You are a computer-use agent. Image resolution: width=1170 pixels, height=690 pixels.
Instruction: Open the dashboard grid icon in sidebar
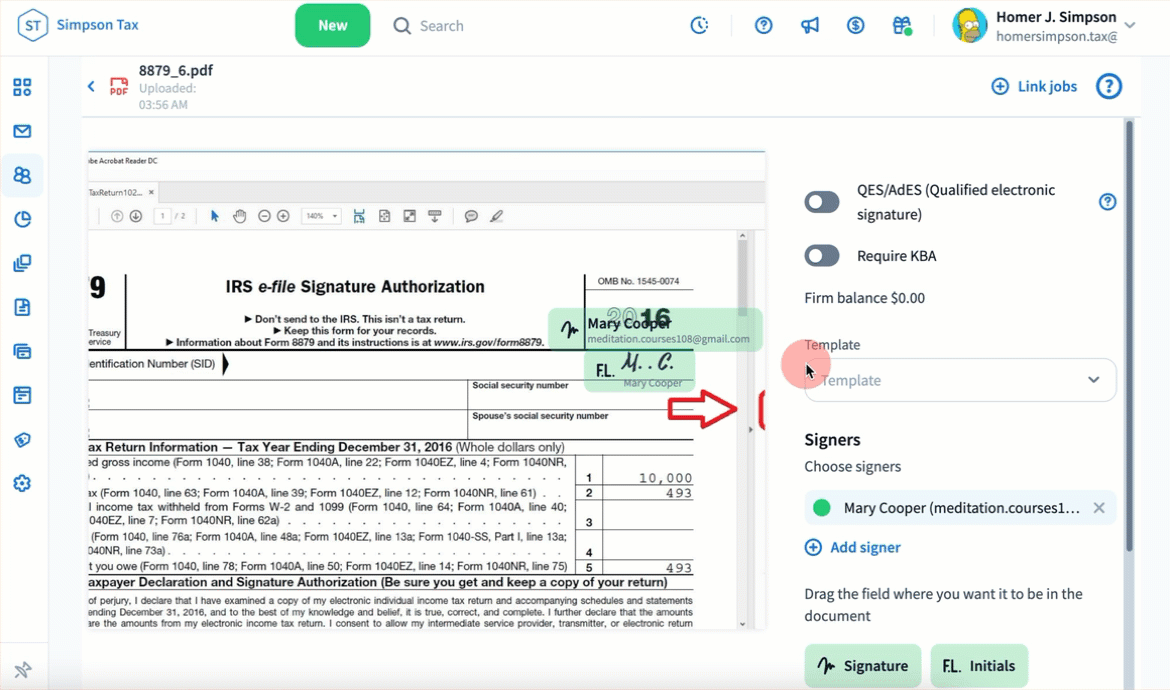point(22,87)
